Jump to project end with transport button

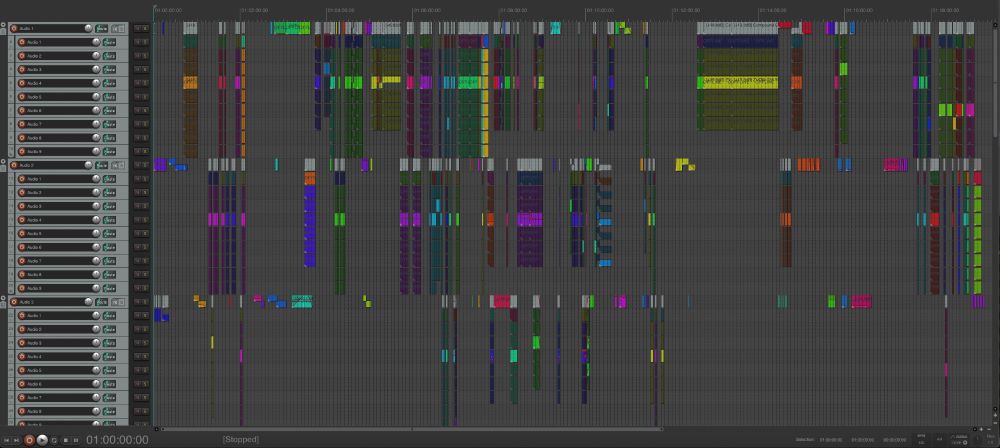click(17, 440)
